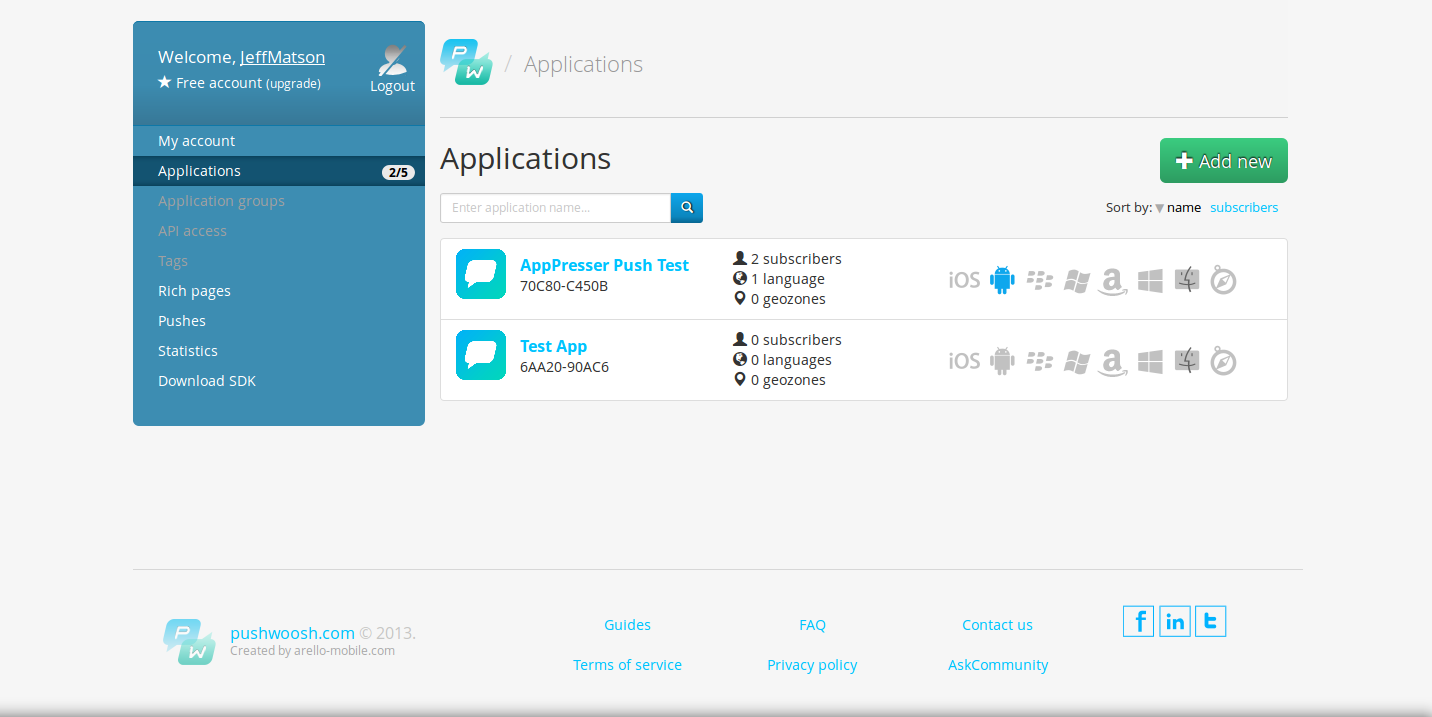Click the iOS icon for AppPresser Push Test
The width and height of the screenshot is (1432, 717).
[x=964, y=280]
